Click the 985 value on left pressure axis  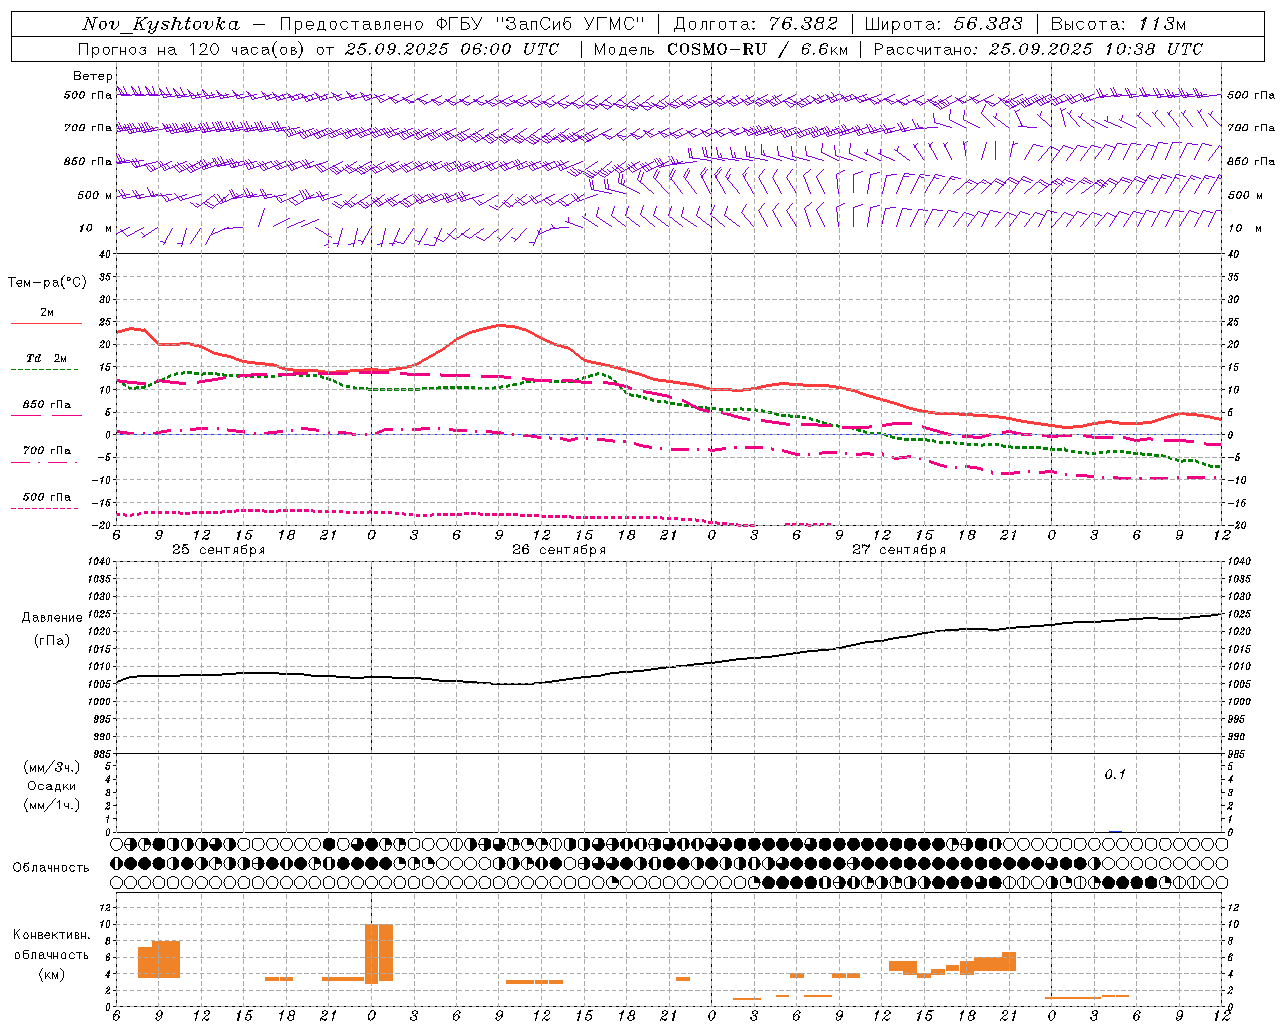[x=102, y=754]
